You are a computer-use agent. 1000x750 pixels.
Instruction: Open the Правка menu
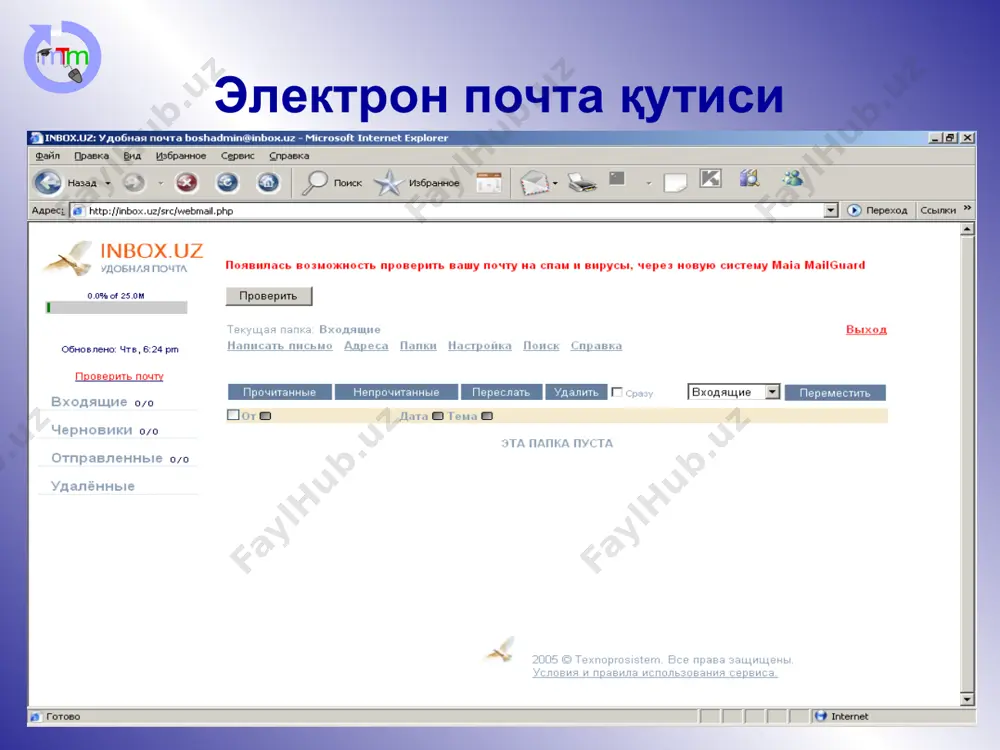click(91, 156)
